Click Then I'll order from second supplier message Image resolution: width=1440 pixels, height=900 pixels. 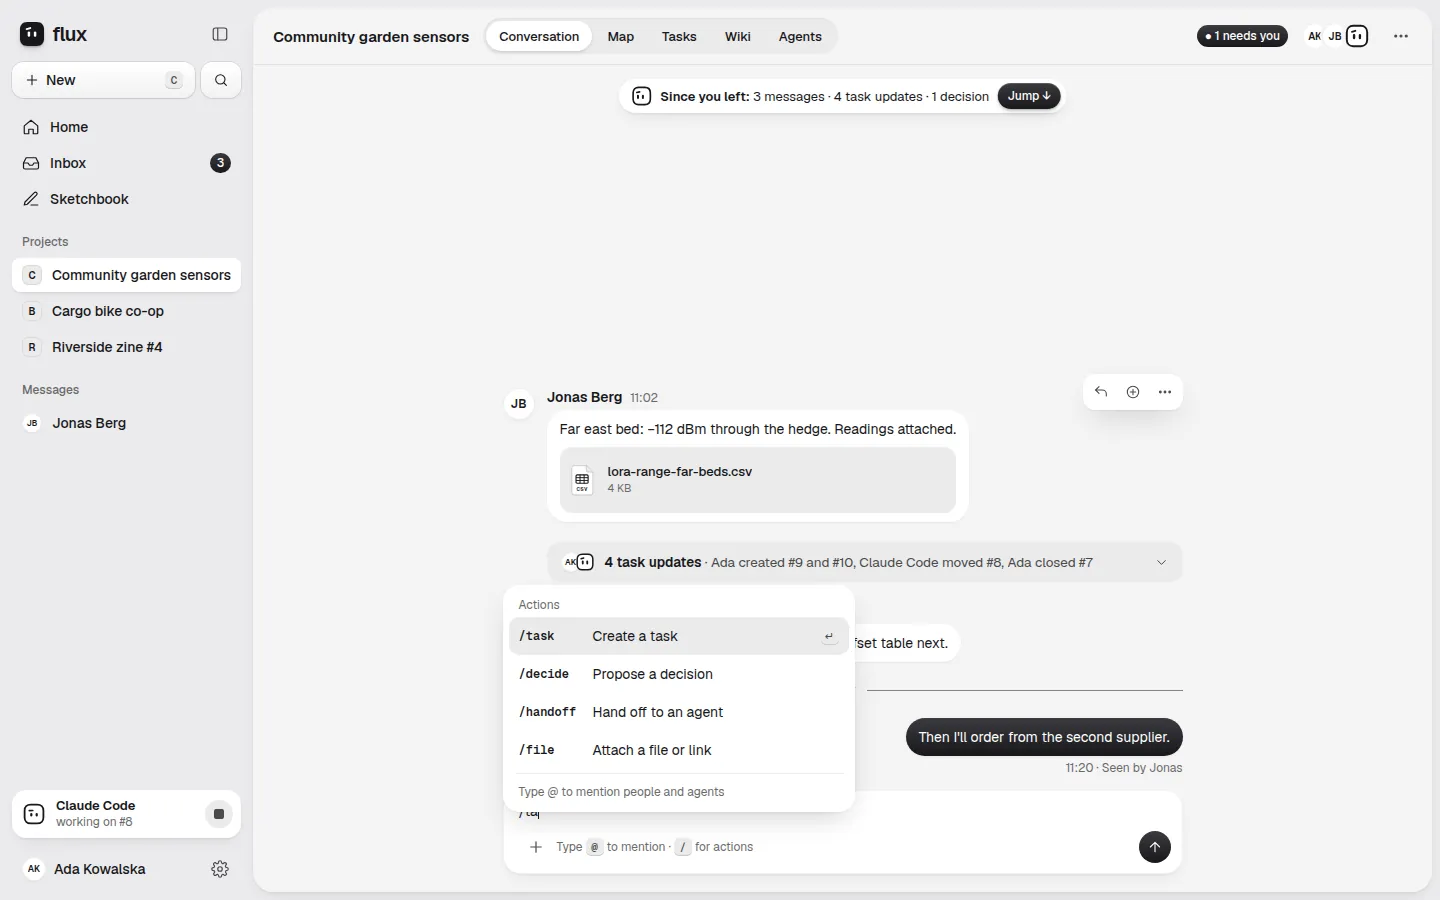point(1044,737)
